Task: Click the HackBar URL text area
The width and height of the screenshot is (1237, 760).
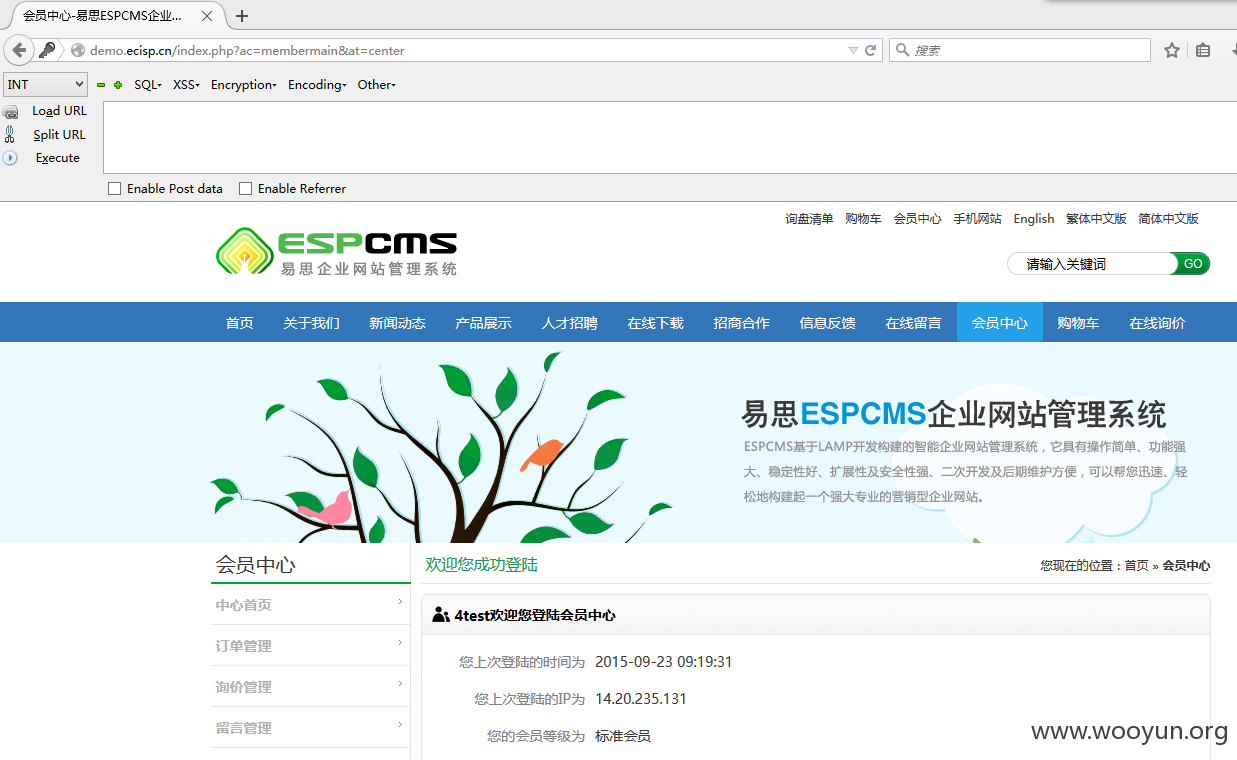Action: point(668,137)
